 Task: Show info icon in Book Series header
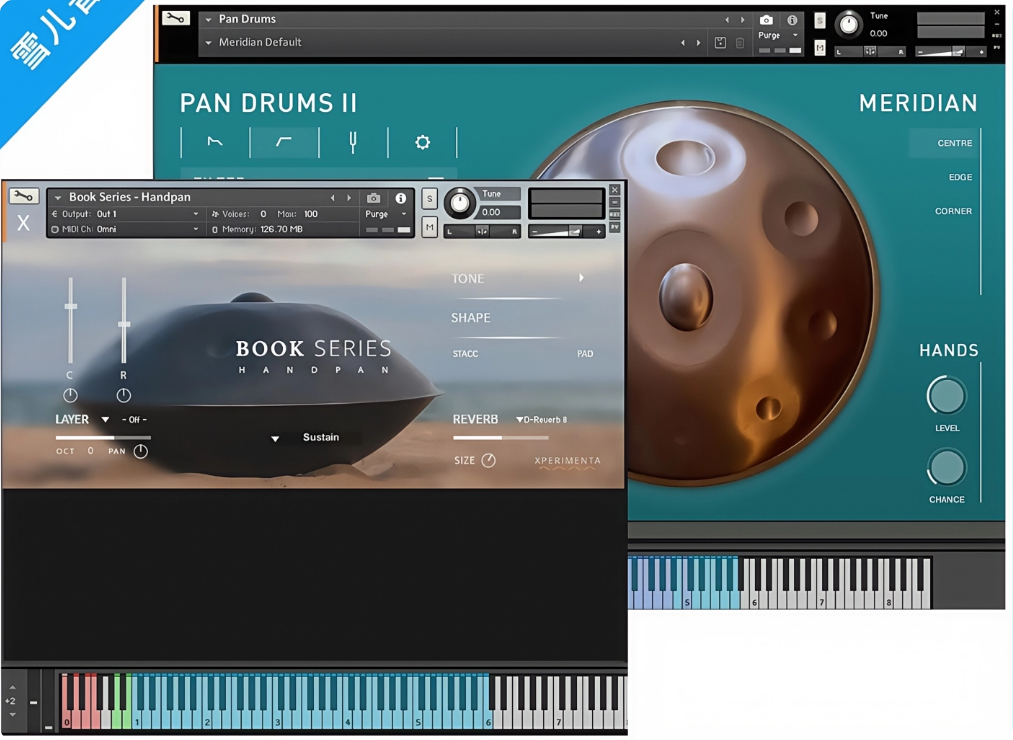pyautogui.click(x=401, y=198)
